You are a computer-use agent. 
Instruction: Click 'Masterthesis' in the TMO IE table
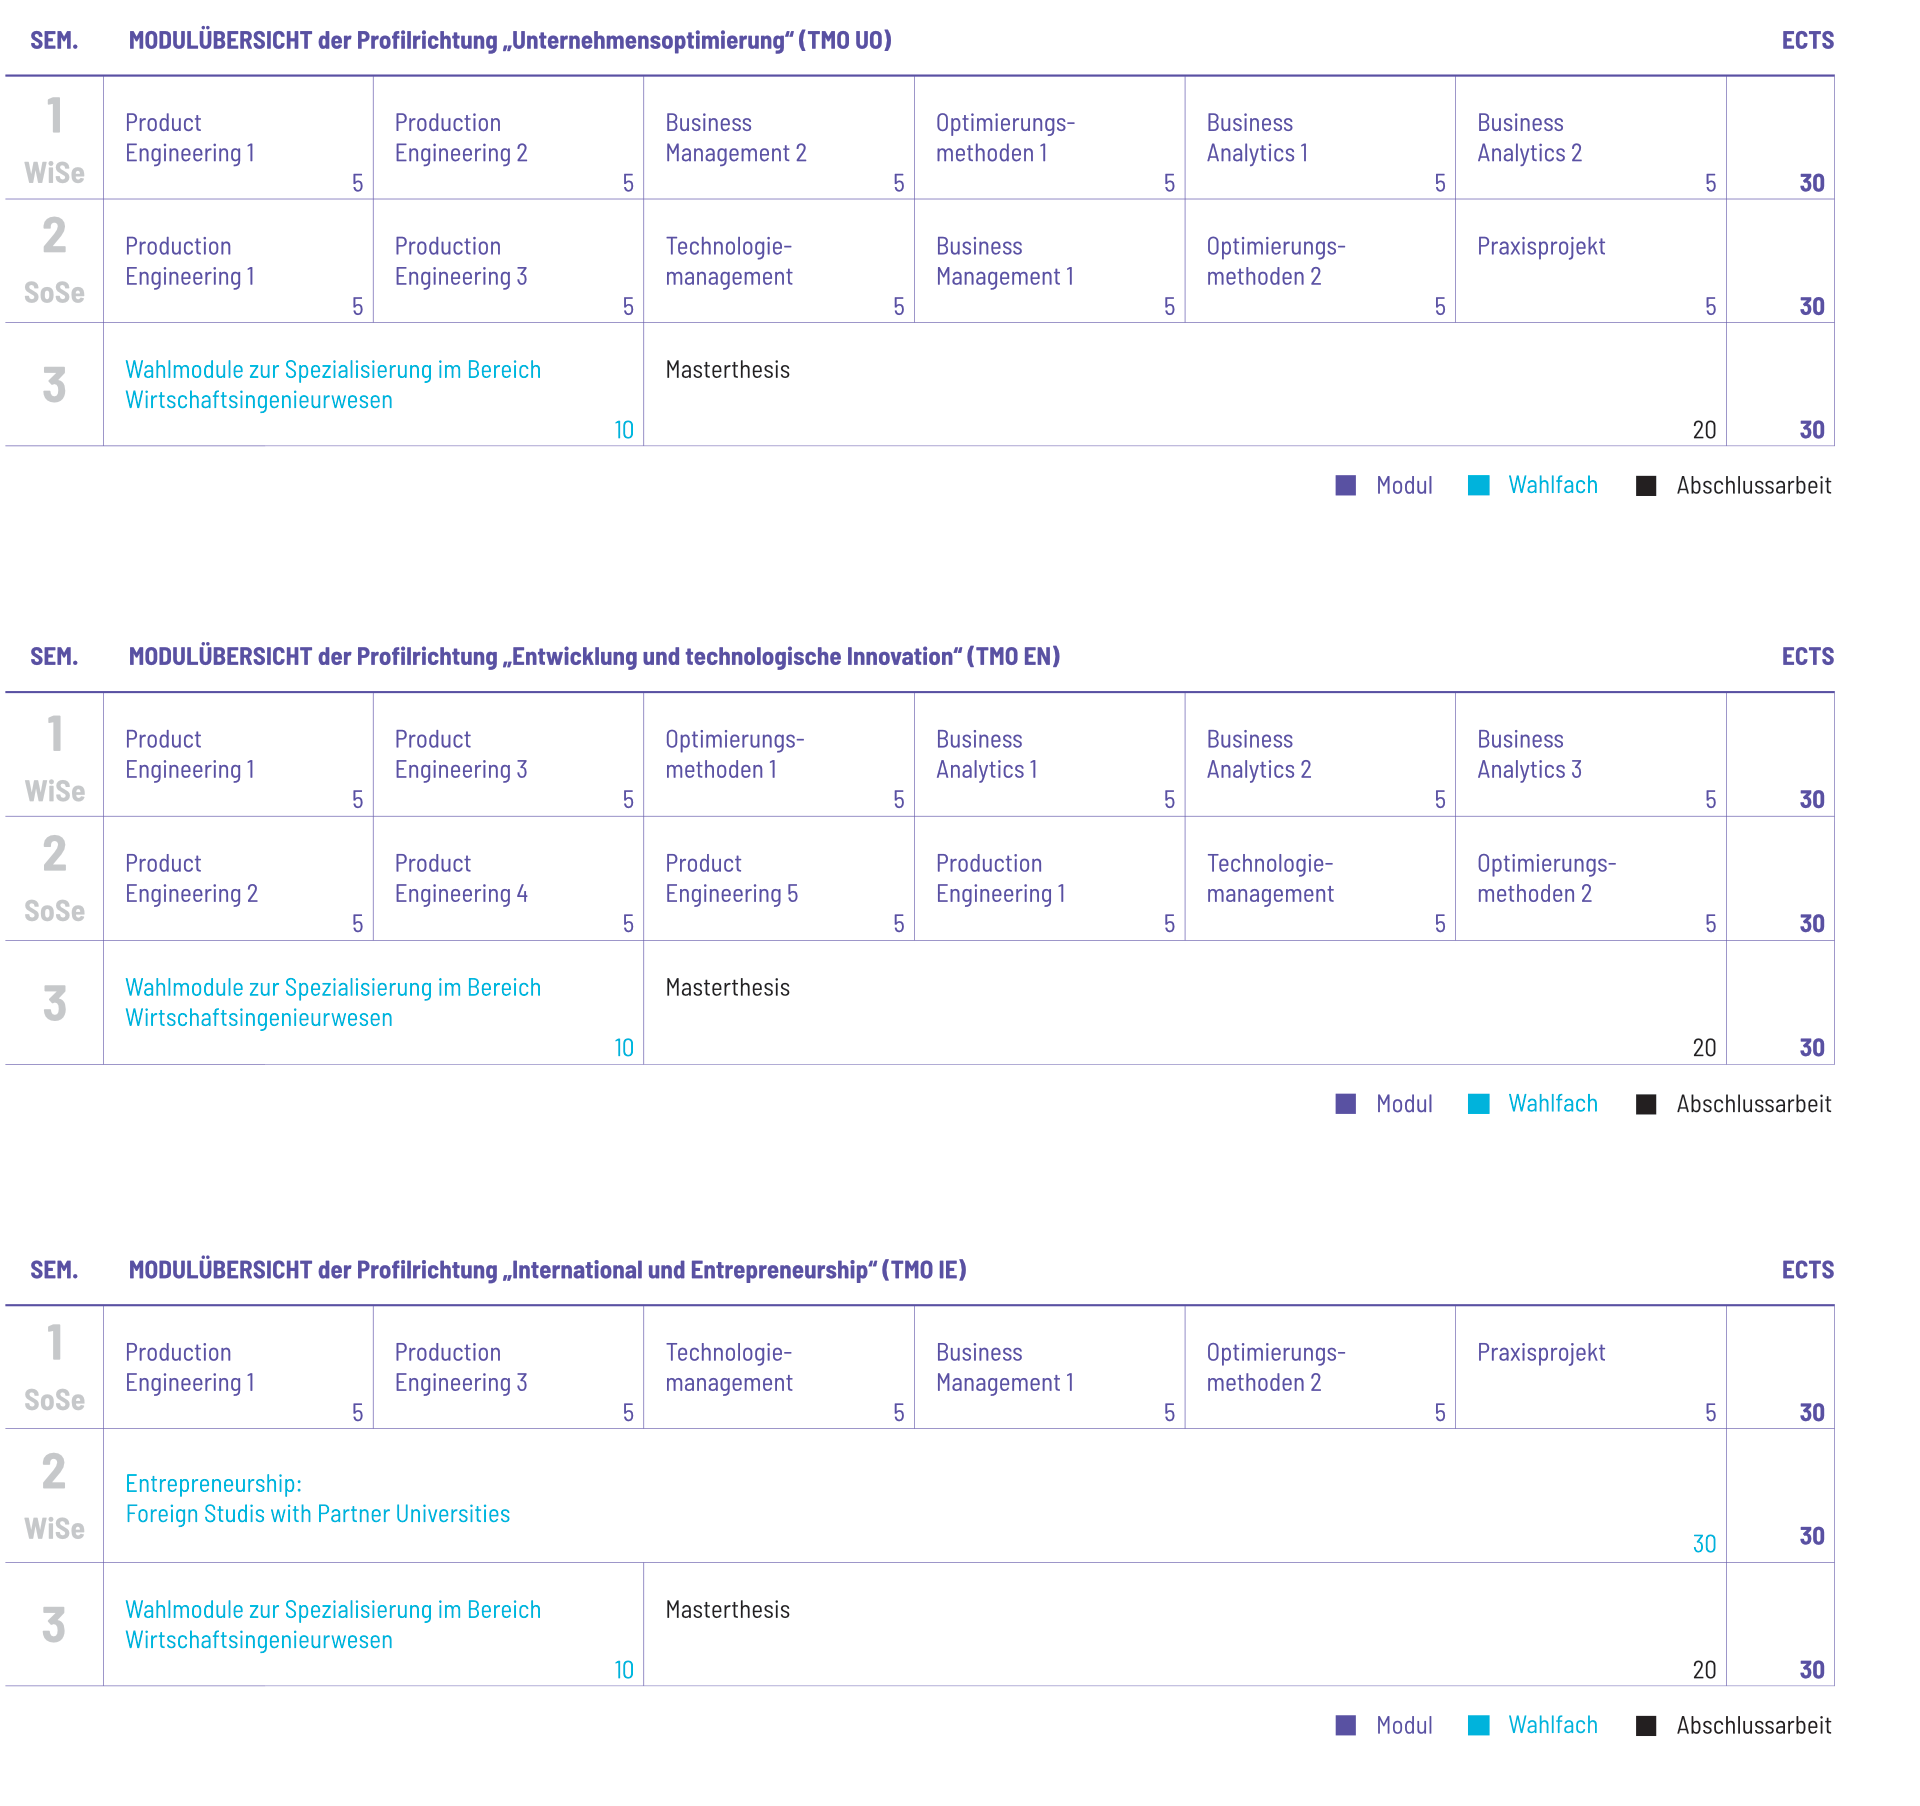(x=728, y=1610)
